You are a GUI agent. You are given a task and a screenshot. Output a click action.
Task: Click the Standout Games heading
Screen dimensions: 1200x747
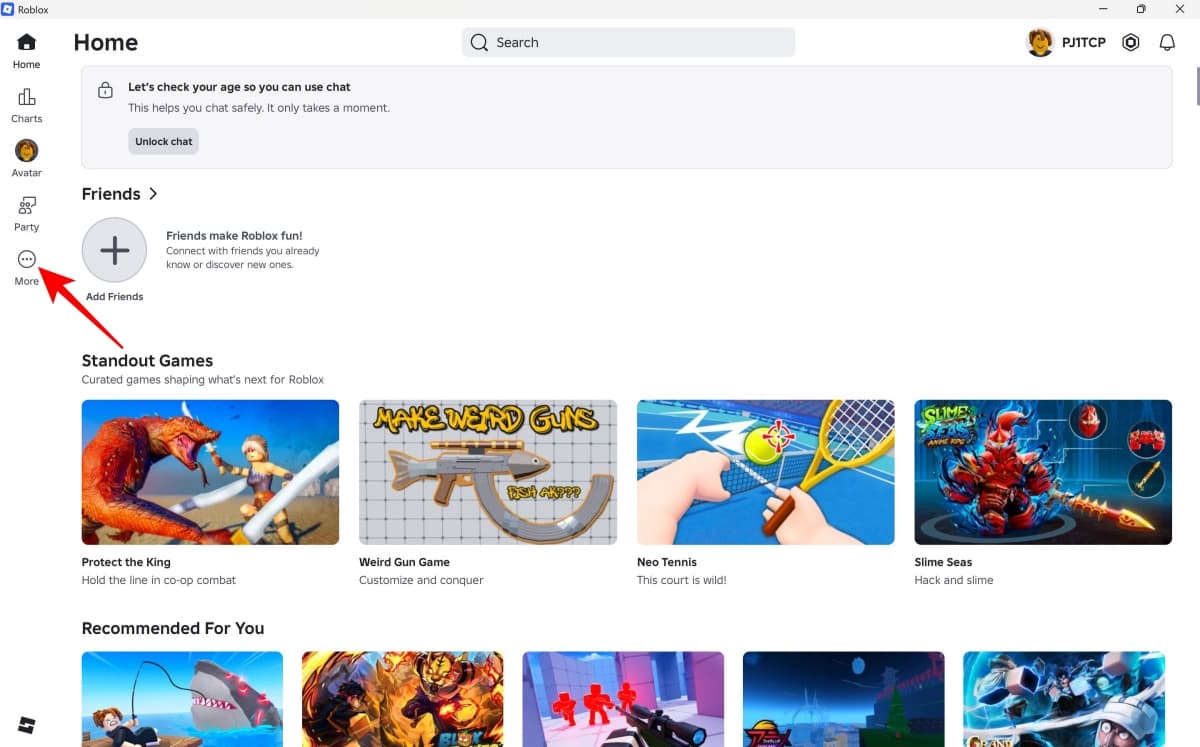(x=147, y=361)
